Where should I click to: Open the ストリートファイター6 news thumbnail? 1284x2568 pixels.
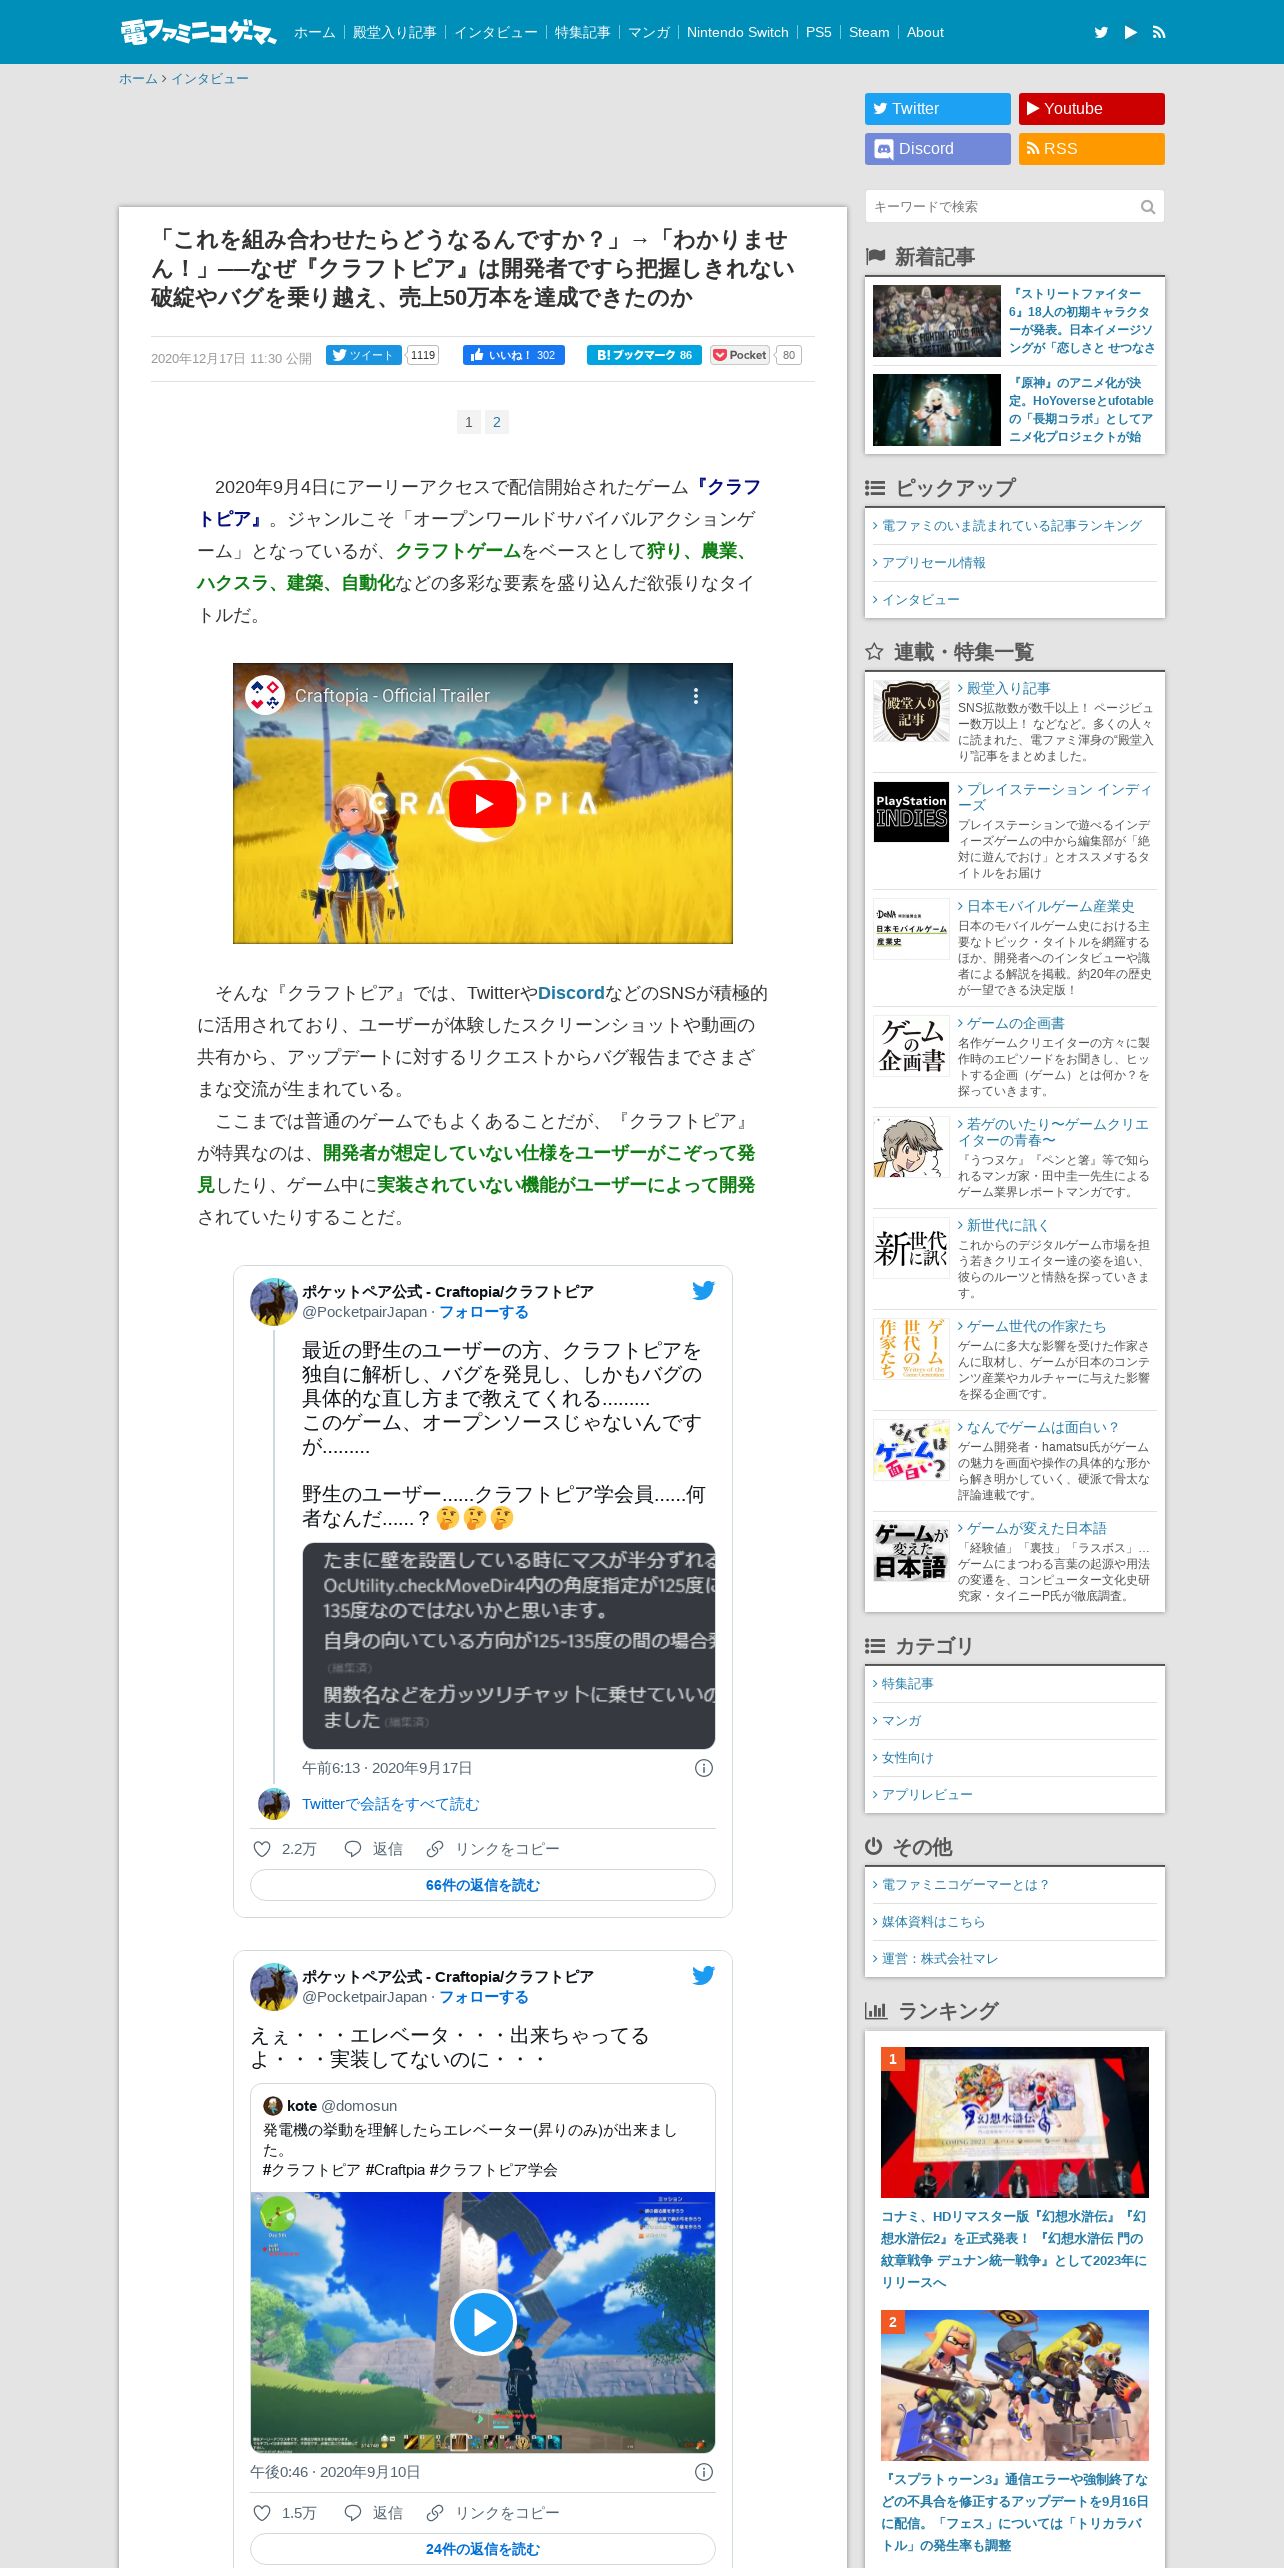click(x=937, y=321)
